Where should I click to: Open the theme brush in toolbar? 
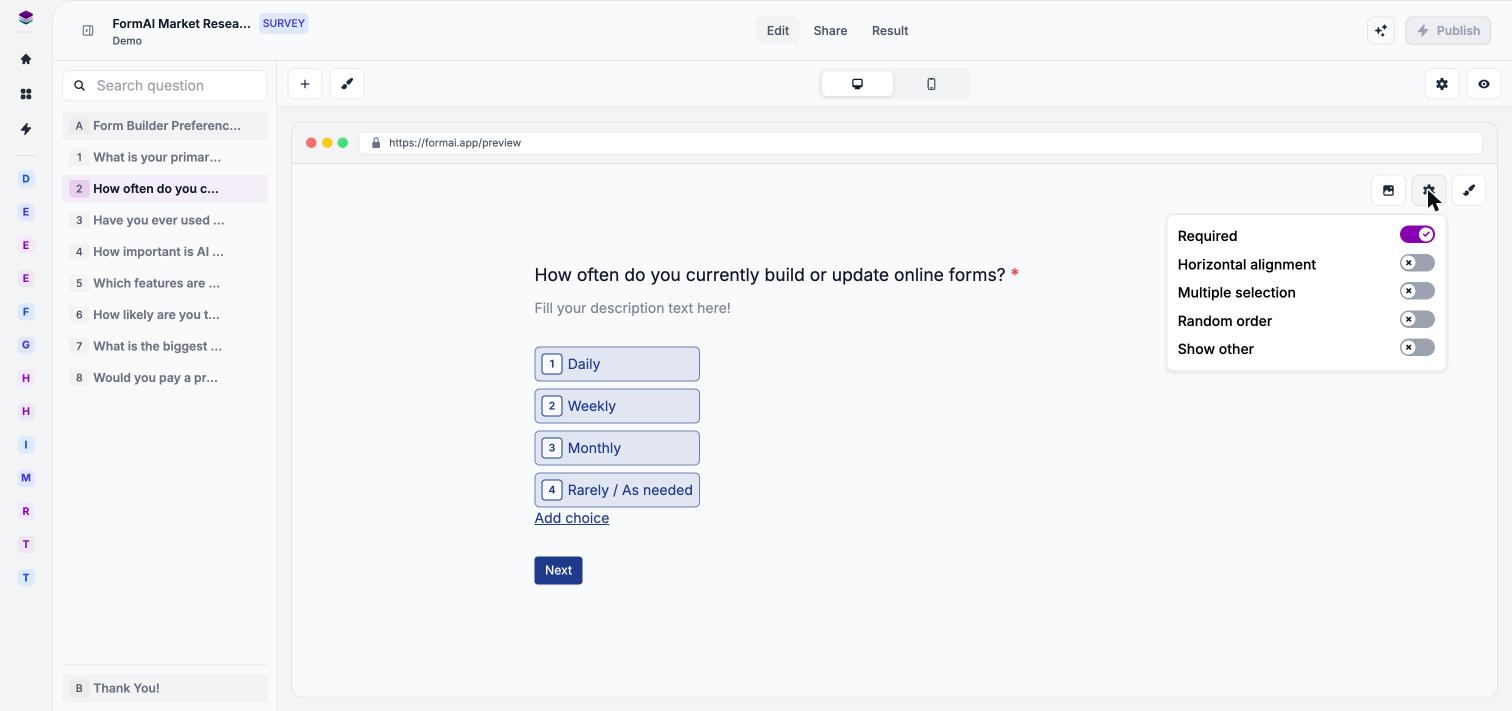[347, 84]
